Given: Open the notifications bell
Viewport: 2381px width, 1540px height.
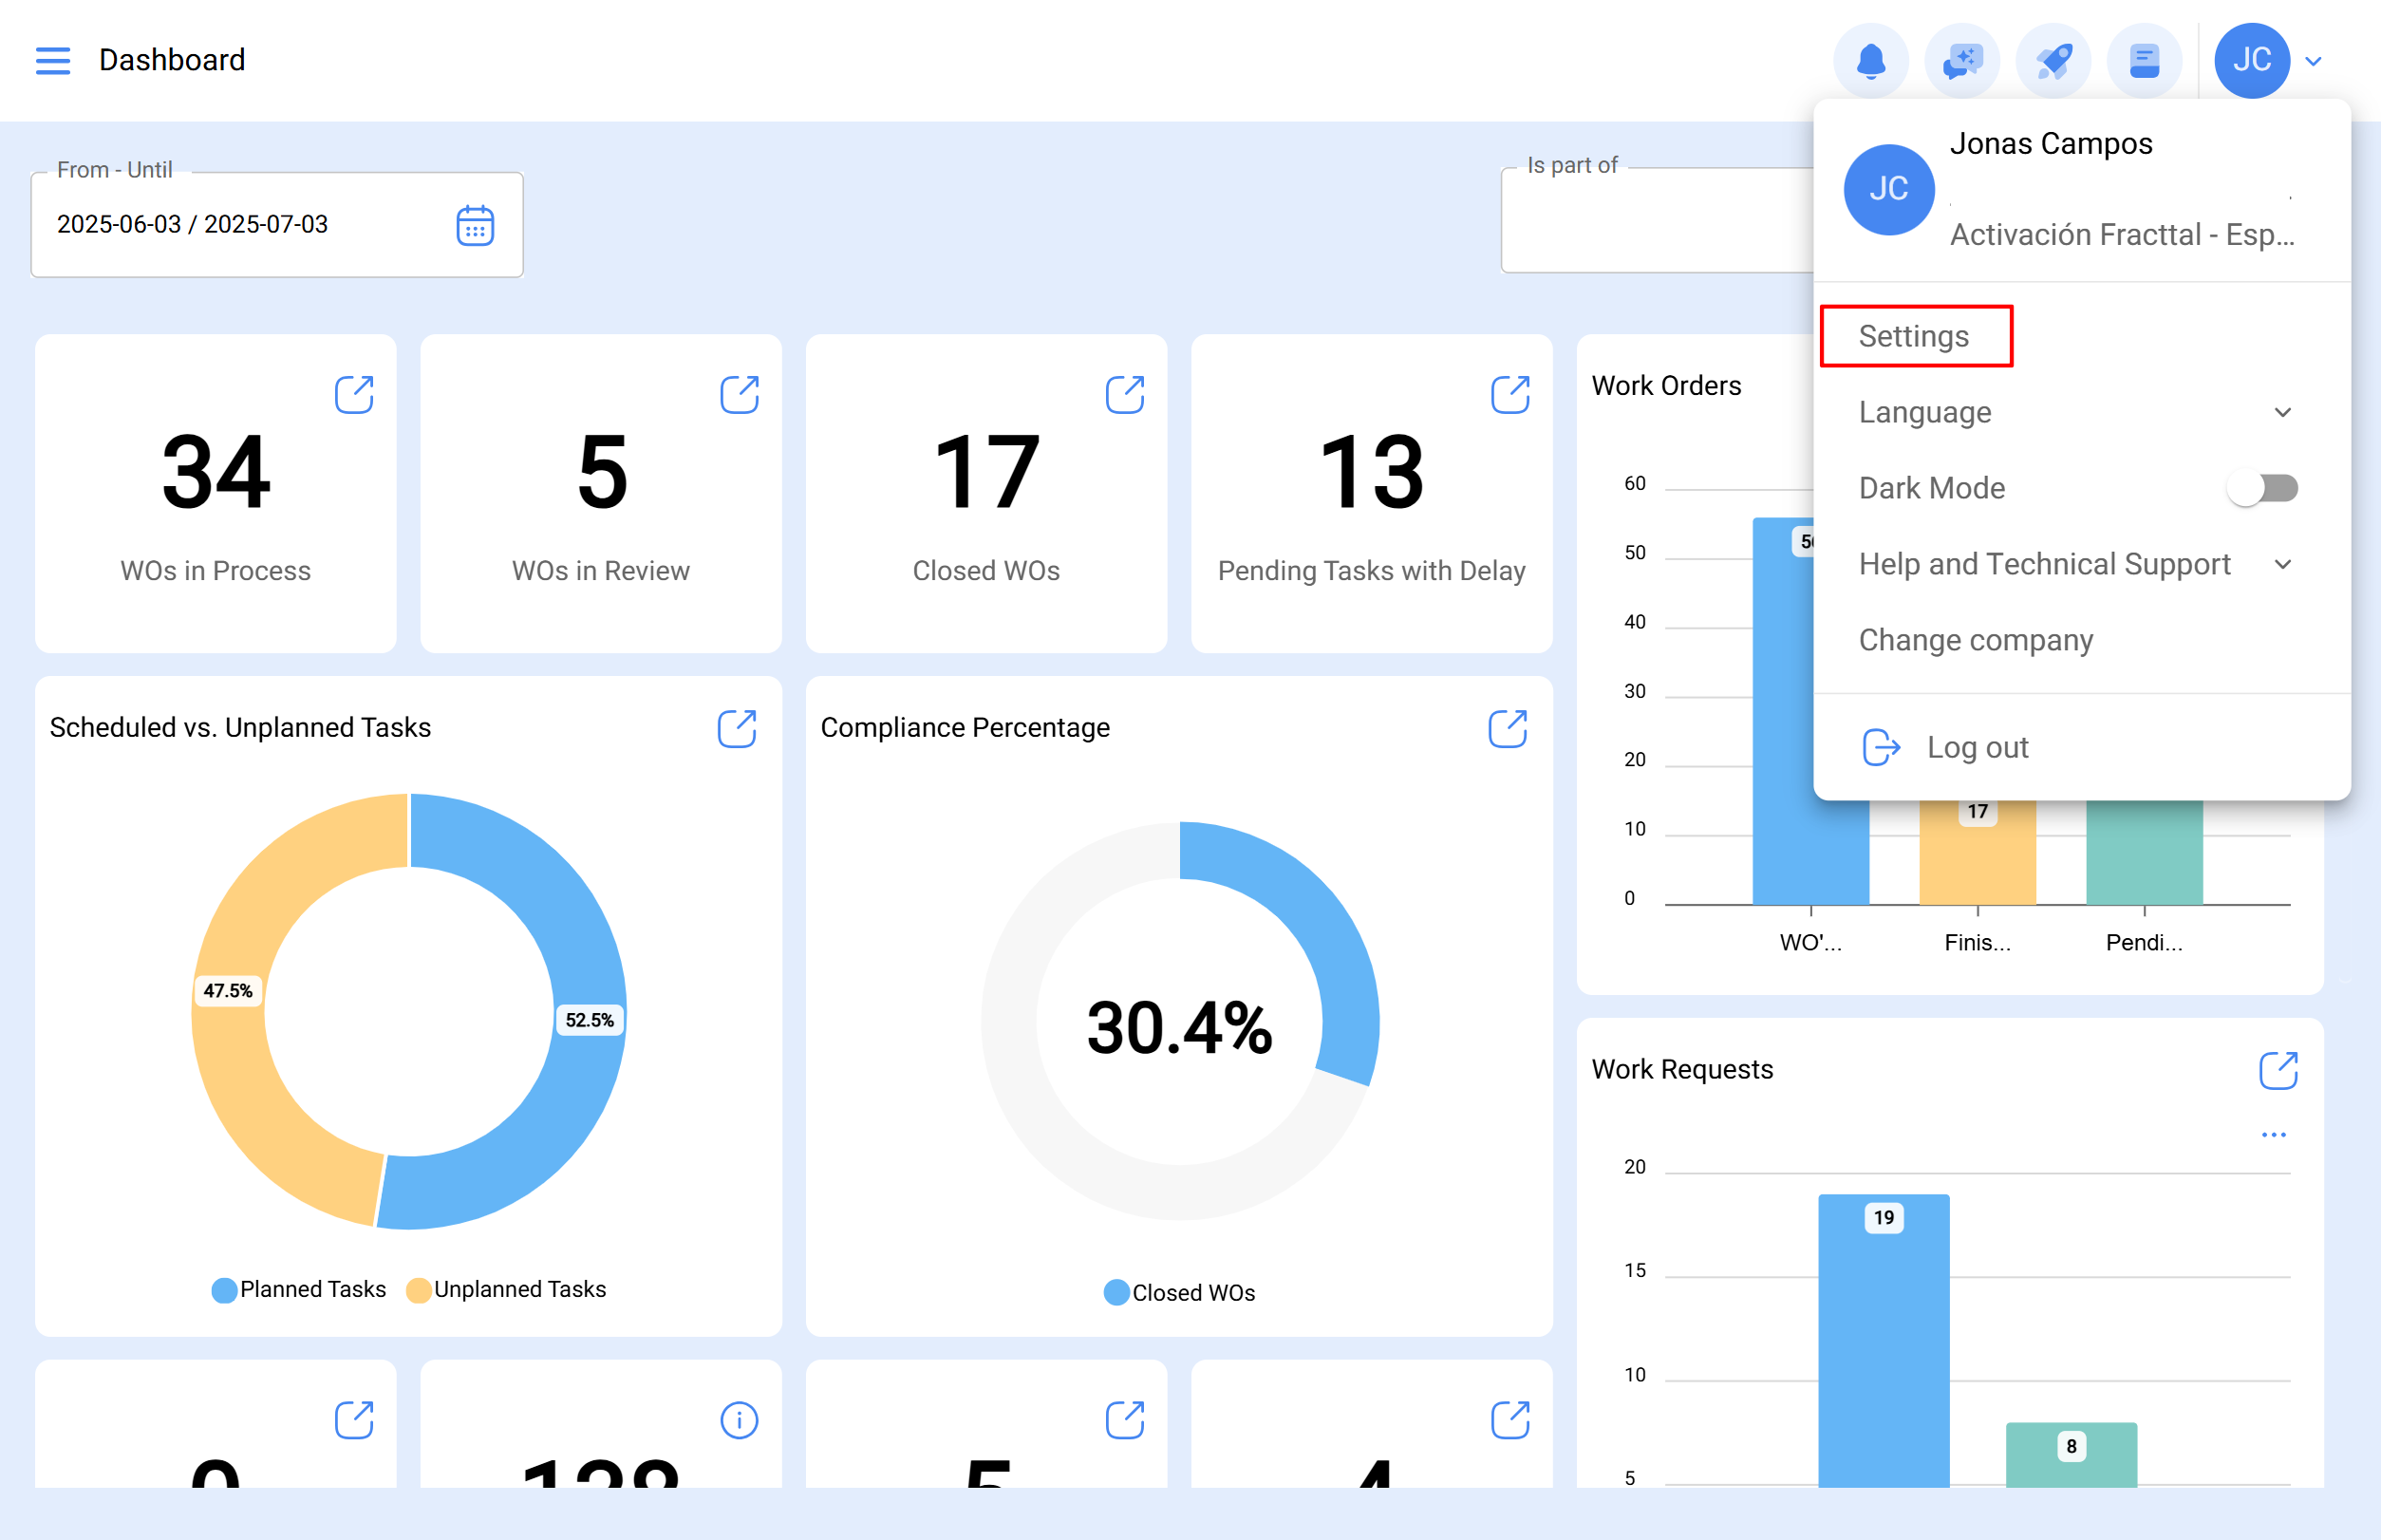Looking at the screenshot, I should 1870,61.
